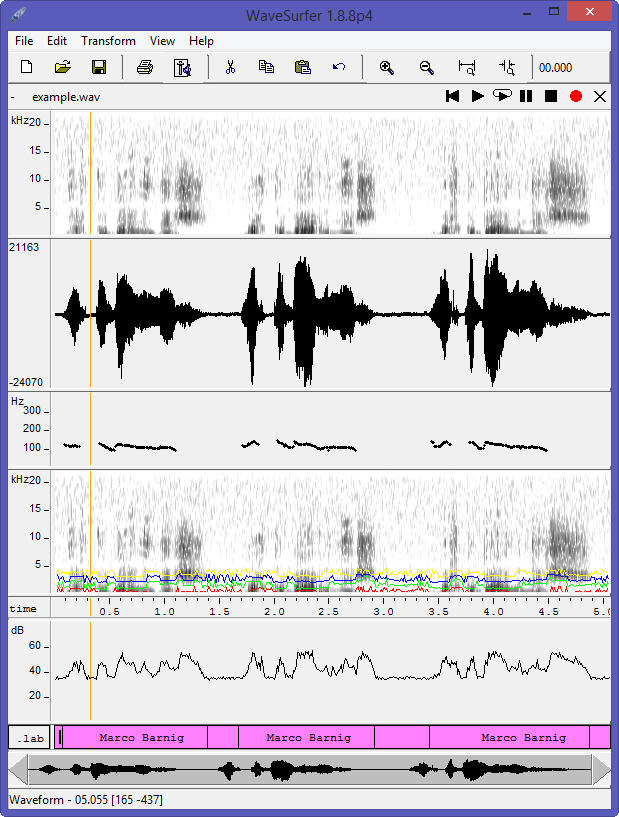Click the WaveSurfer title bar app icon

coord(19,15)
